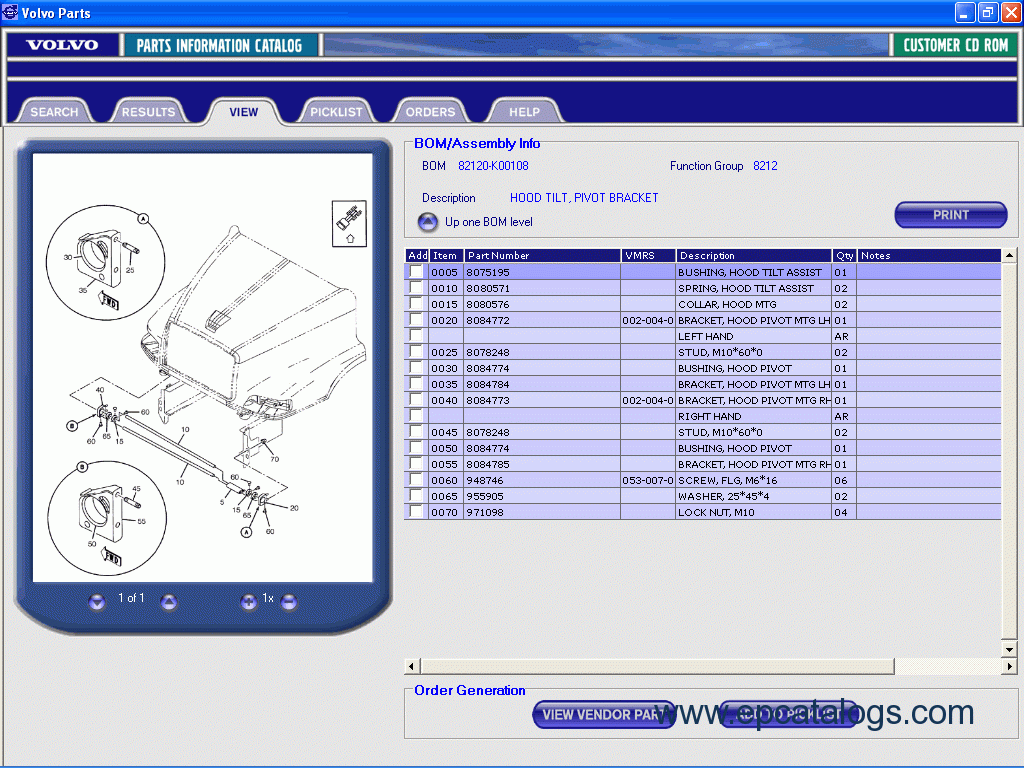Click the hood tilt exploded parts diagram
This screenshot has height=768, width=1024.
pos(202,368)
